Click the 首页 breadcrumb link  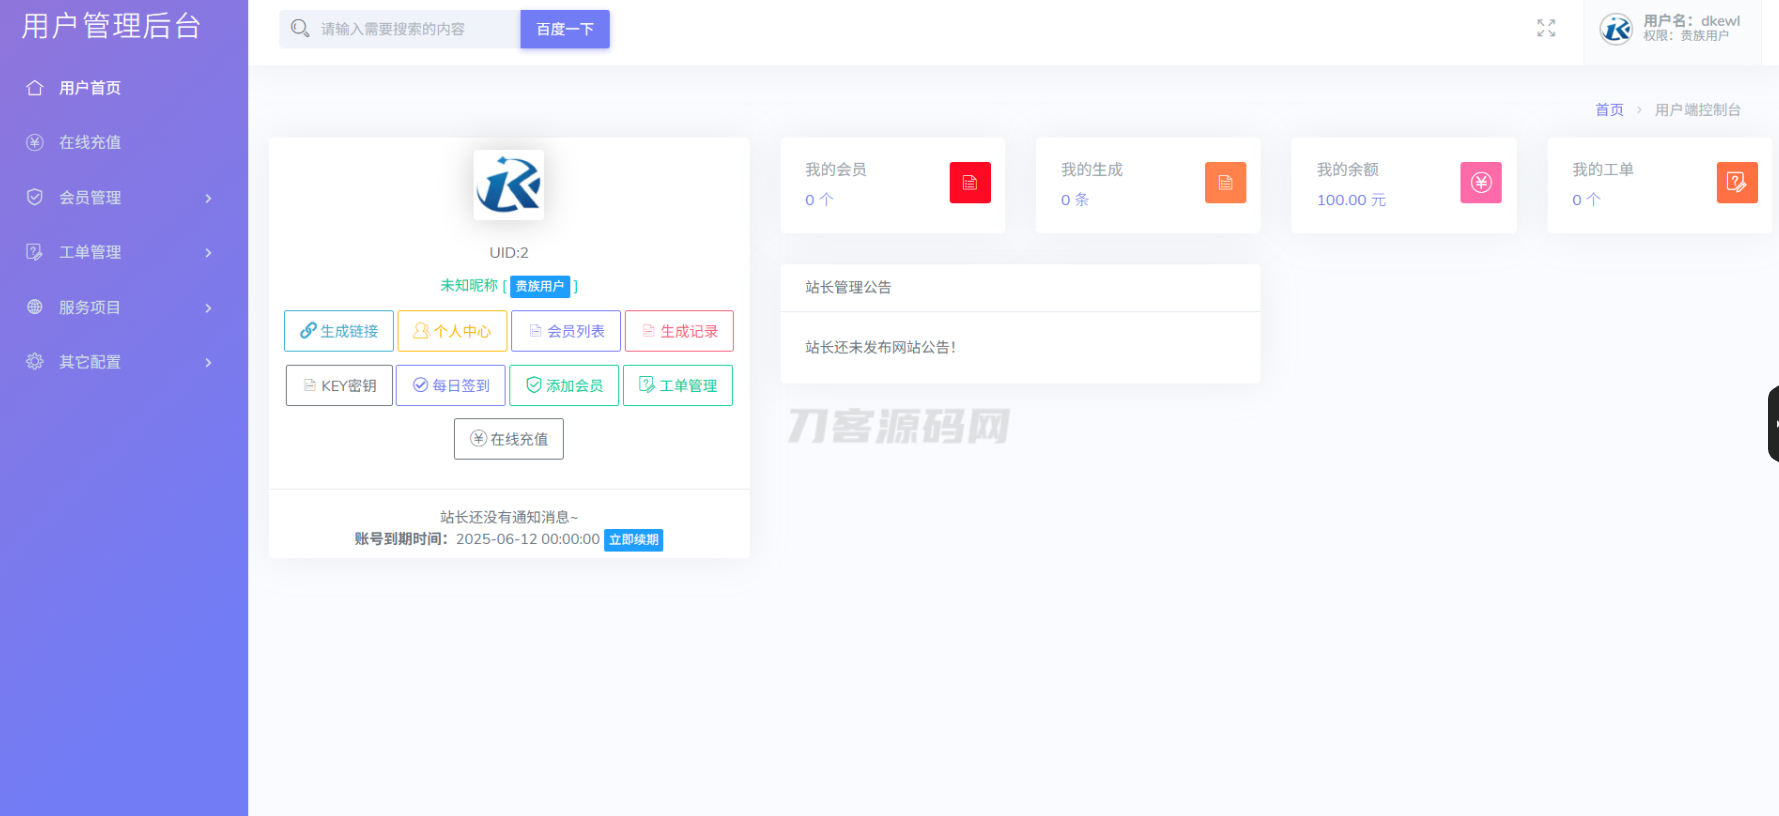[x=1609, y=110]
